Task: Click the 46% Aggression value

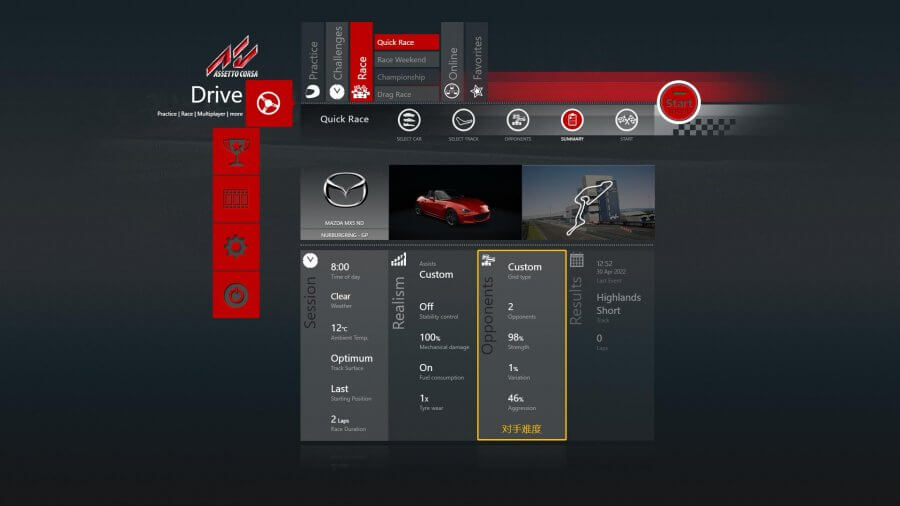Action: point(515,398)
